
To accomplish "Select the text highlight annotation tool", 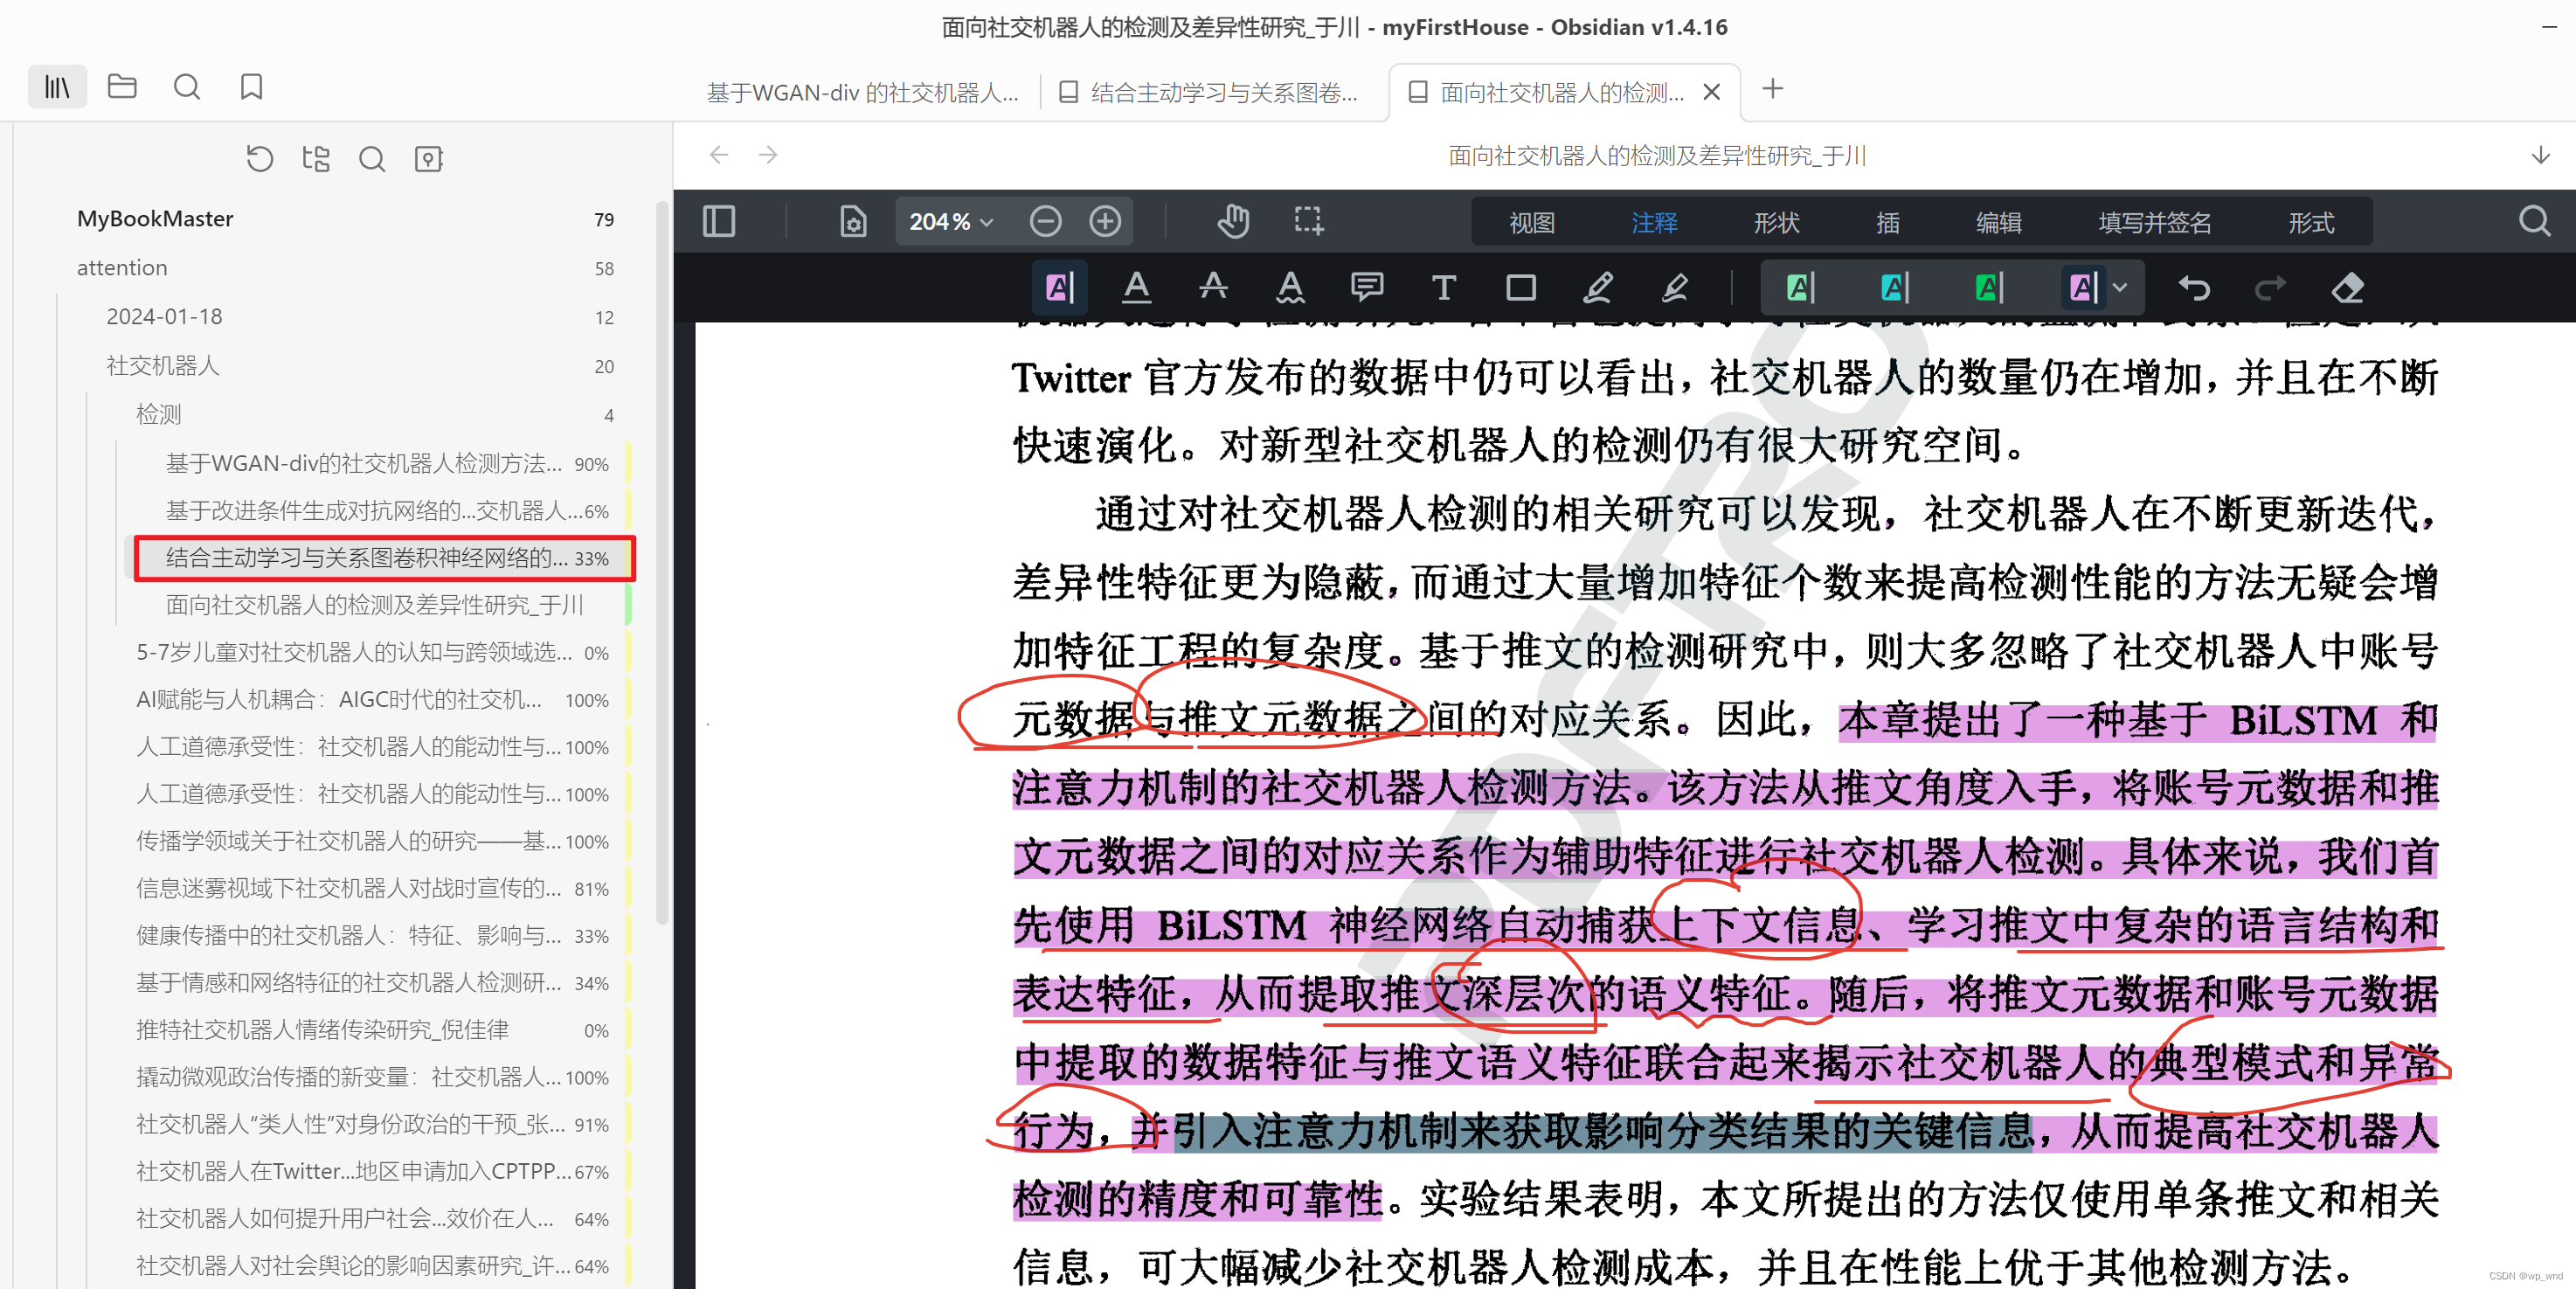I will 1059,288.
